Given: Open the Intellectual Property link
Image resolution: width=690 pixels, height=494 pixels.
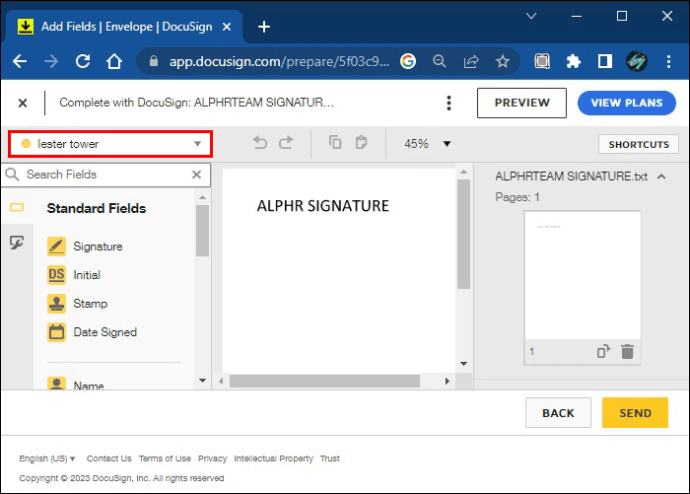Looking at the screenshot, I should coord(273,458).
